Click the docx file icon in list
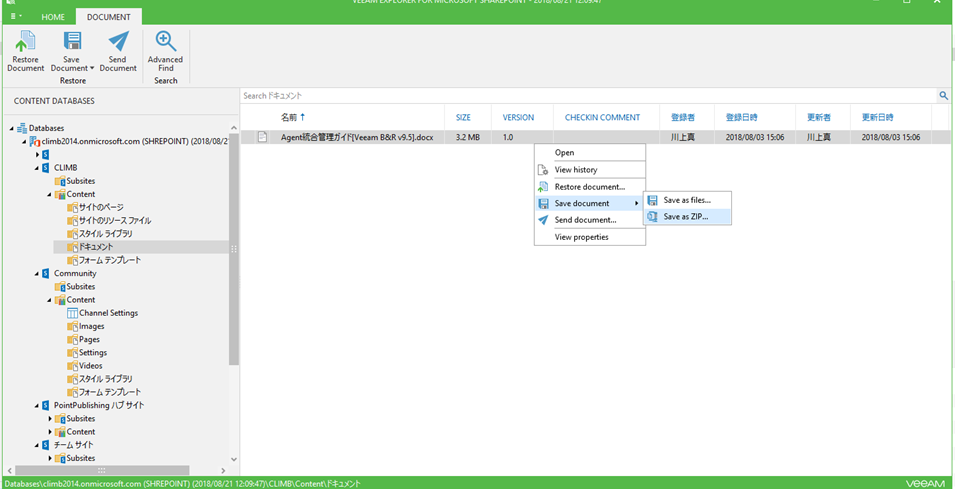Viewport: 955px width, 489px height. pyautogui.click(x=263, y=138)
